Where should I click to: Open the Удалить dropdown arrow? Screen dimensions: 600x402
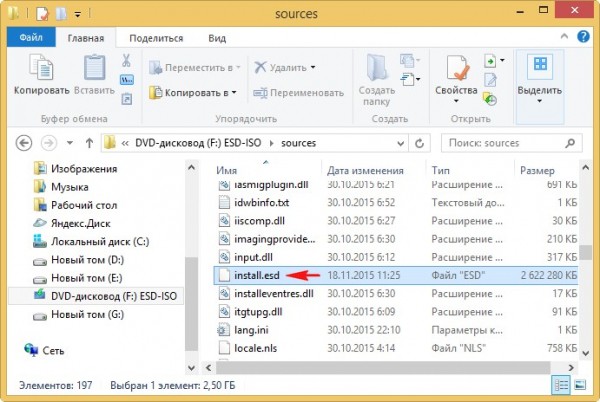[313, 68]
